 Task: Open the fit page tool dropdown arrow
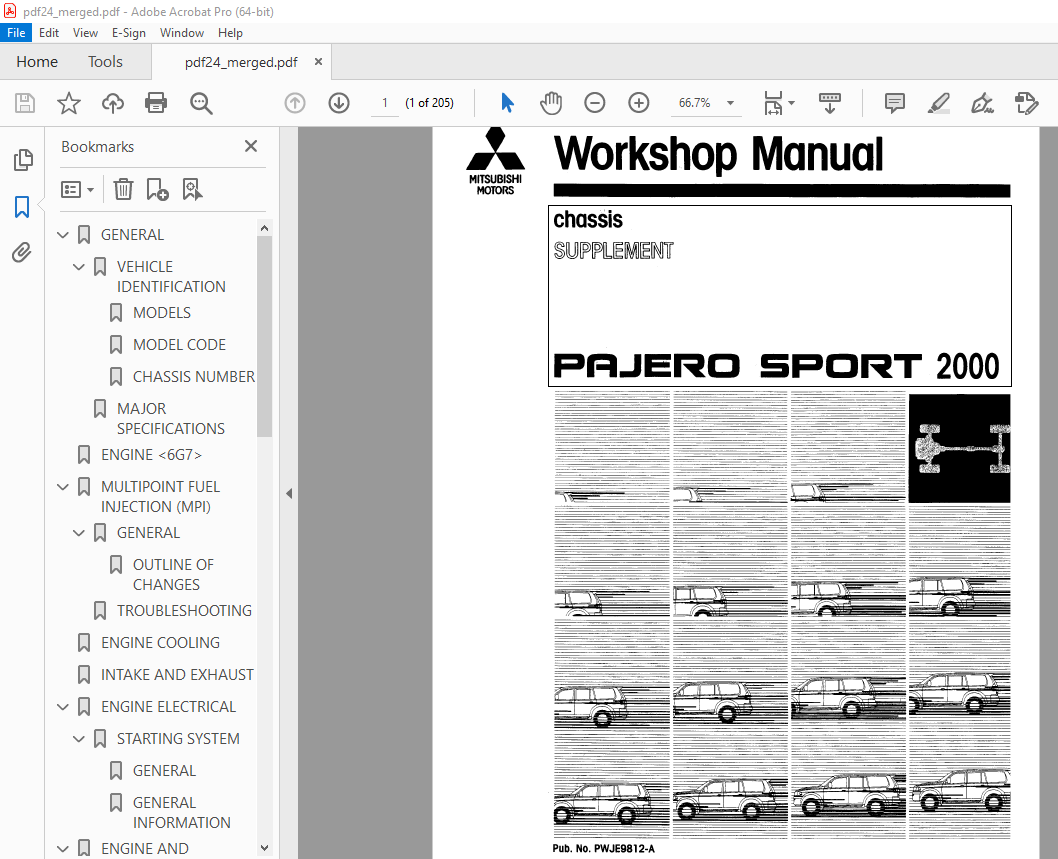(x=791, y=103)
